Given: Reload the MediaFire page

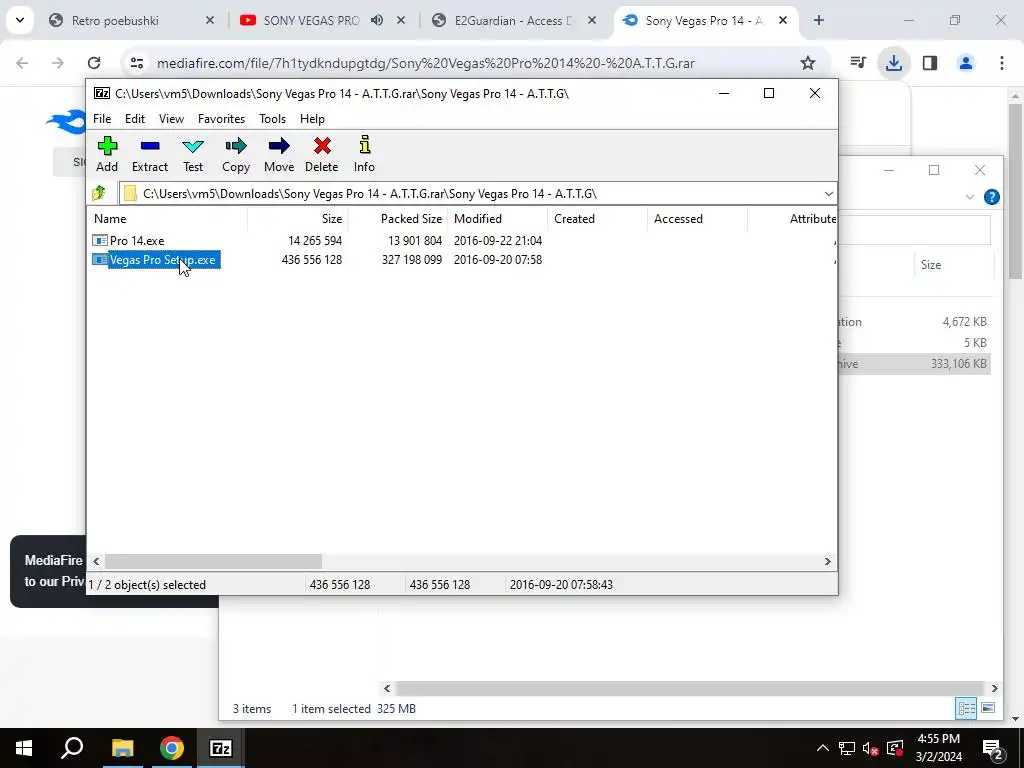Looking at the screenshot, I should [94, 63].
